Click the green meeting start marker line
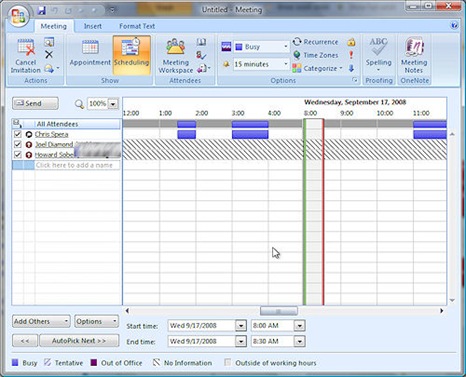466x377 pixels. [304, 212]
